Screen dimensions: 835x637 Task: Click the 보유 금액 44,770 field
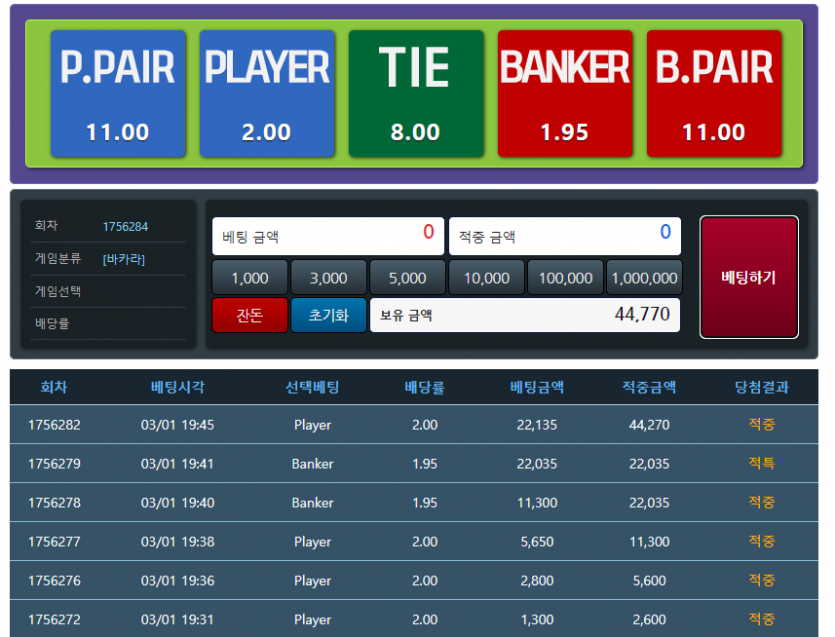(525, 315)
